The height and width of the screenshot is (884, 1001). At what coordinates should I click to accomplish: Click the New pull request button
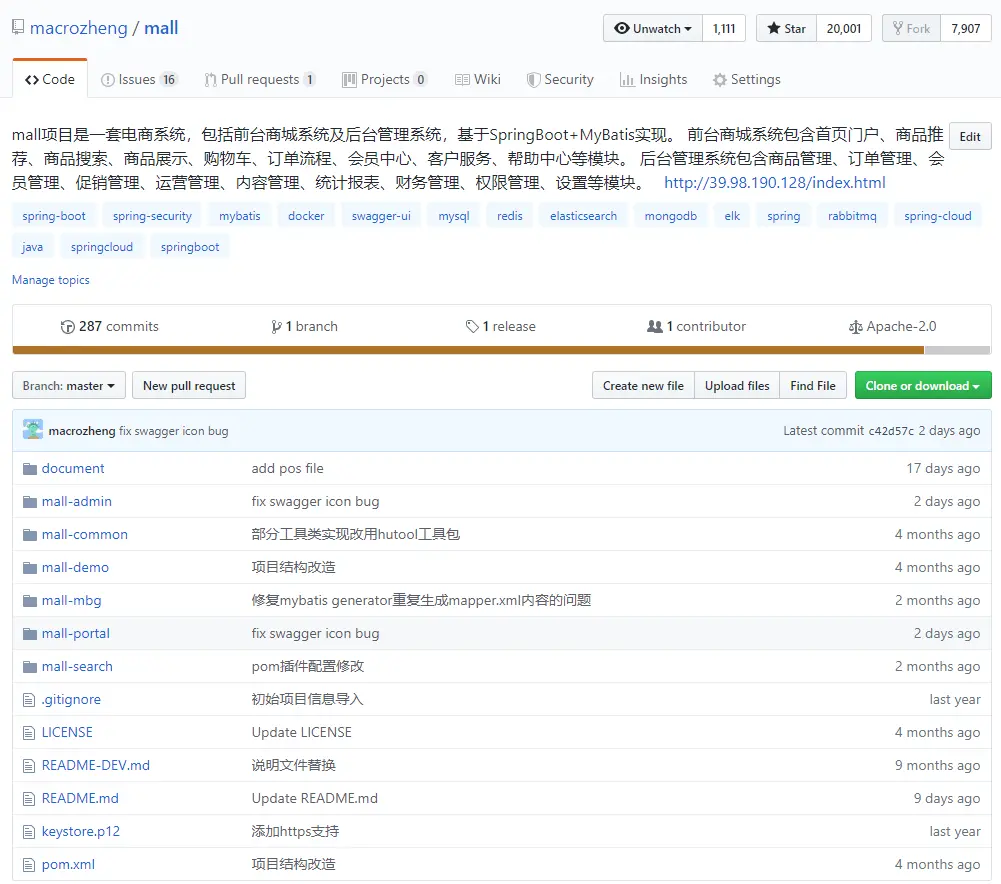(x=189, y=386)
